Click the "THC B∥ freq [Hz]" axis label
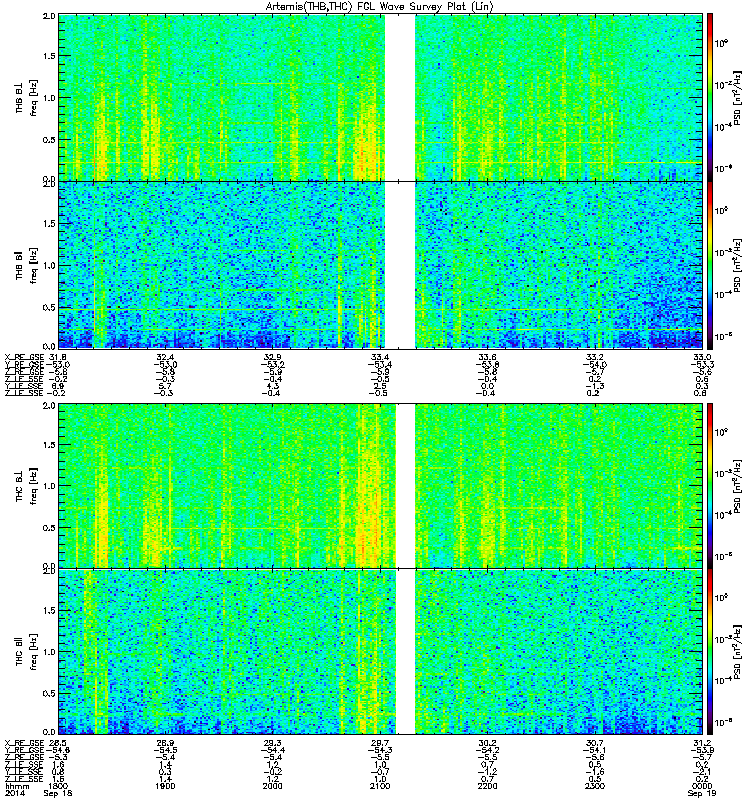The image size is (750, 800). click(27, 652)
